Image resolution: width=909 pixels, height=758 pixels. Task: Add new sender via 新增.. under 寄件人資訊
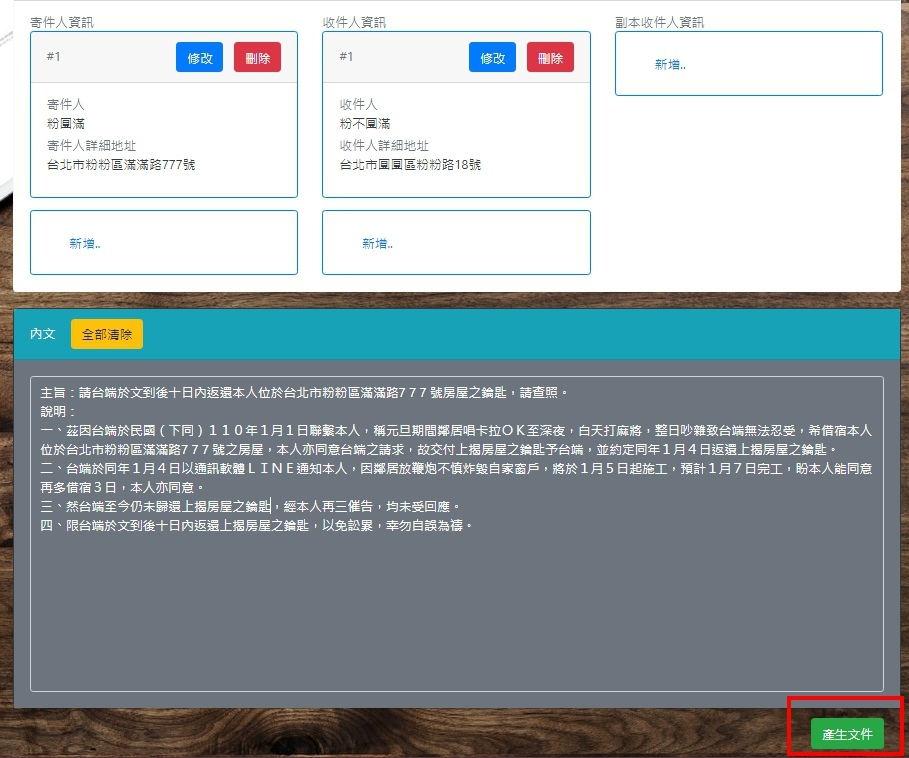tap(85, 243)
